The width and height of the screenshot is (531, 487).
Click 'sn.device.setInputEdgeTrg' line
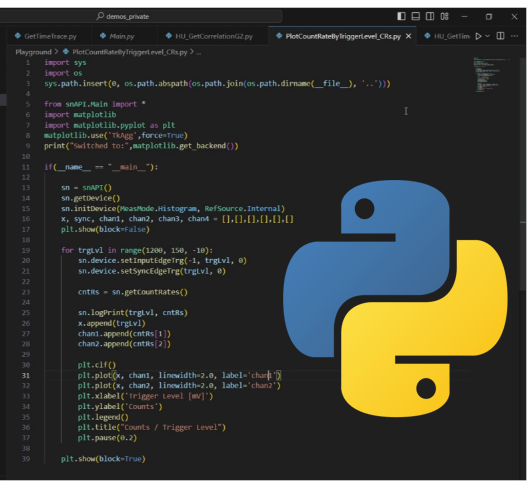(163, 260)
